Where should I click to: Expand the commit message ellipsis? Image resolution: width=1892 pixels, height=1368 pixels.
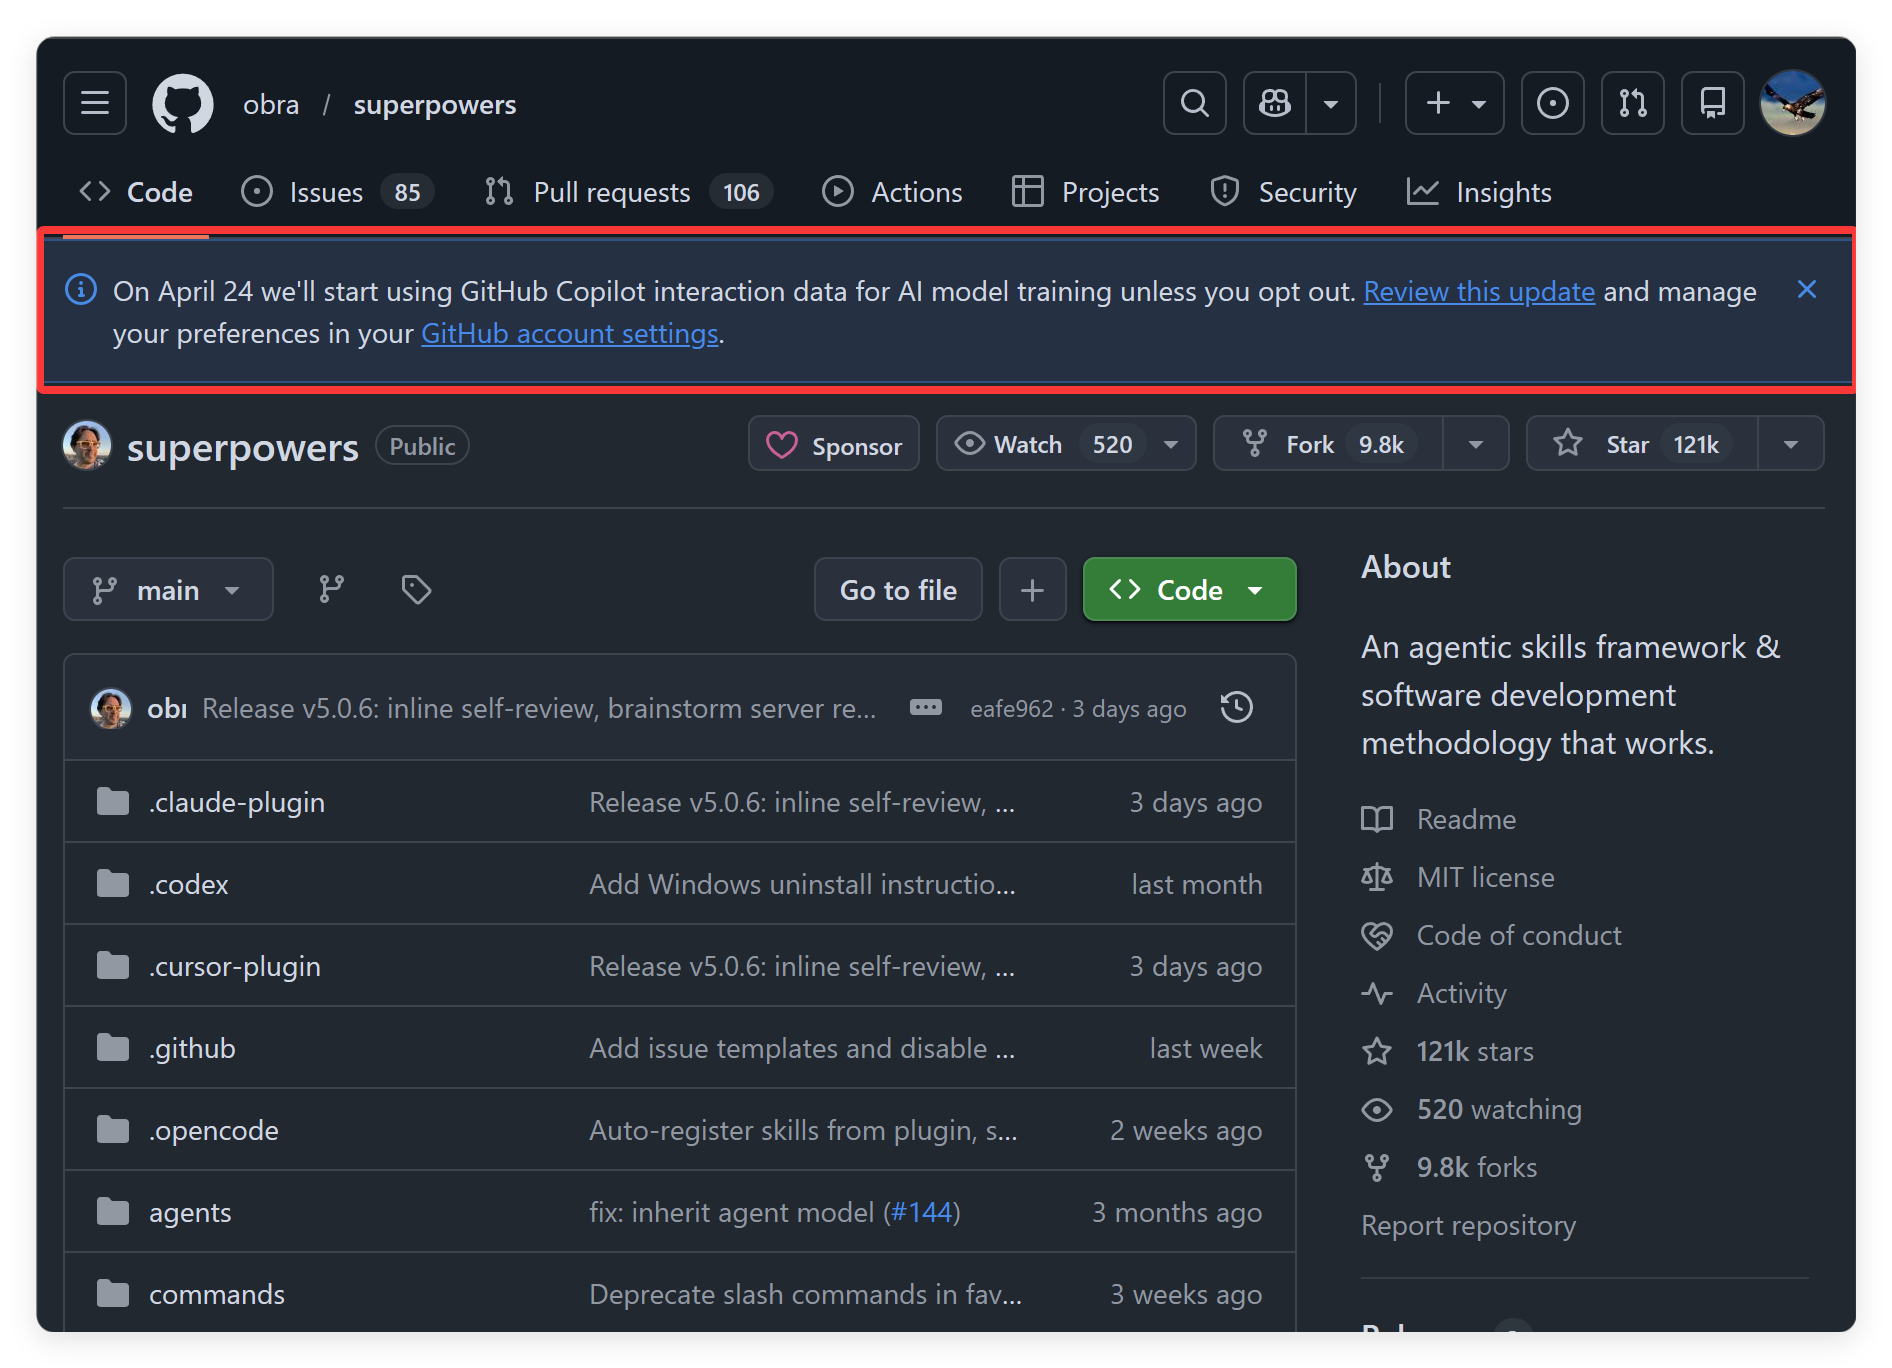coord(925,708)
